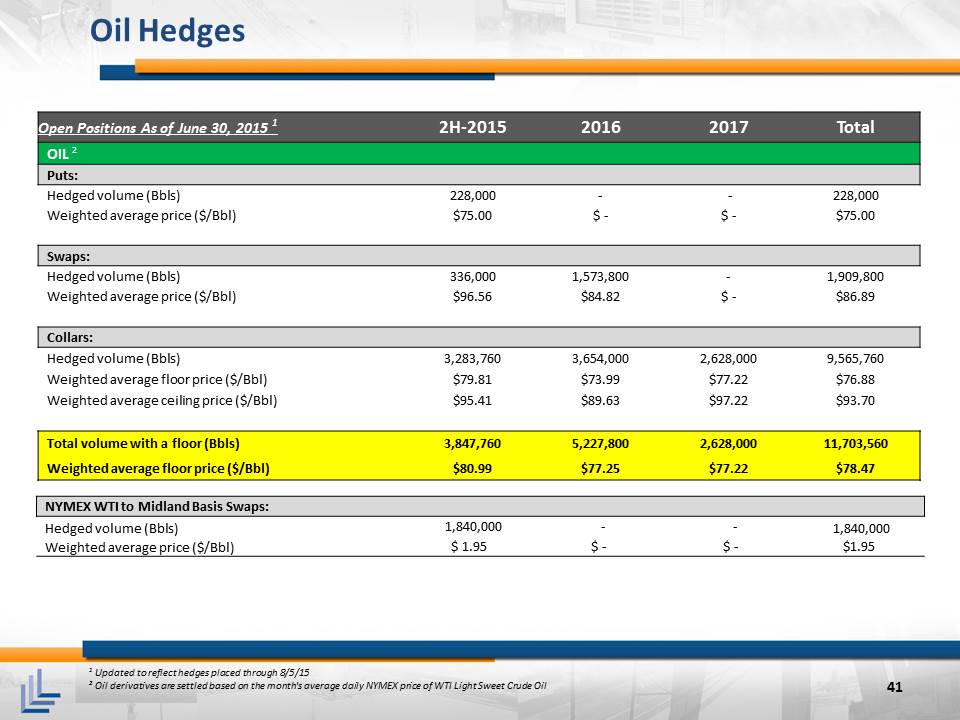Click the 2016 column header

pos(601,127)
